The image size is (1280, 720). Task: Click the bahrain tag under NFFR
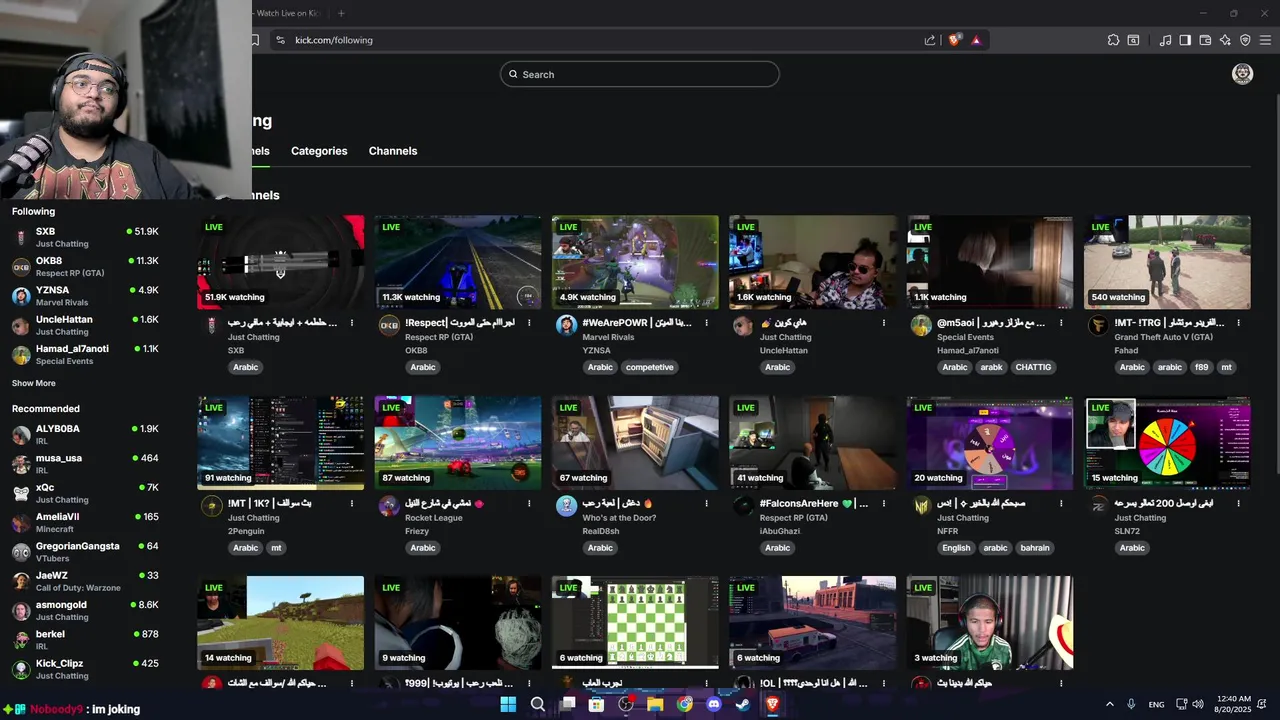click(x=1035, y=548)
